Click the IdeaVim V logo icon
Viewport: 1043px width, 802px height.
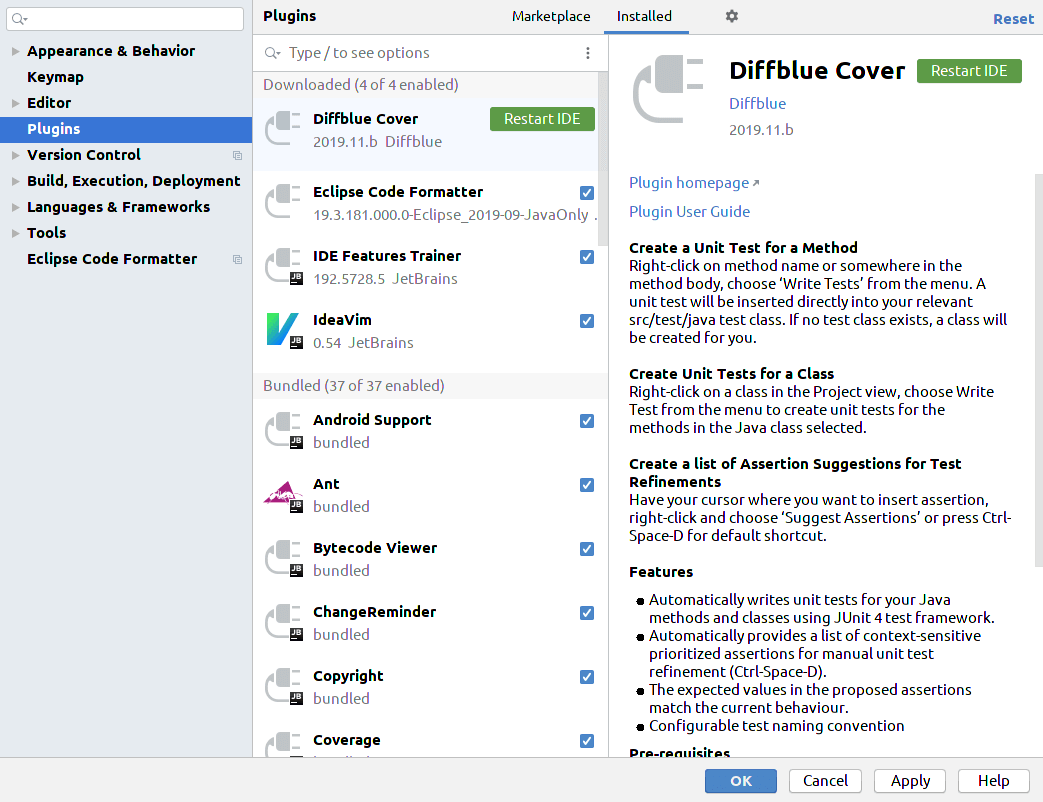[284, 330]
